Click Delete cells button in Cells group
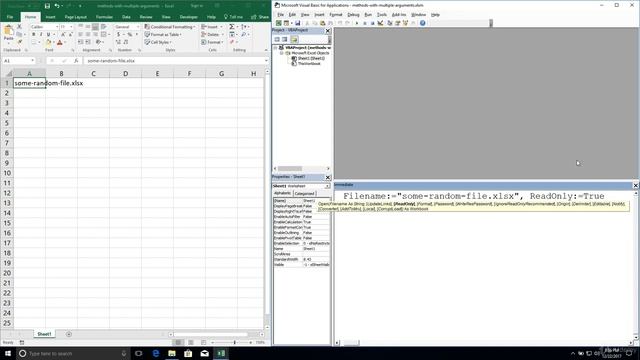This screenshot has height=360, width=640. point(212,35)
